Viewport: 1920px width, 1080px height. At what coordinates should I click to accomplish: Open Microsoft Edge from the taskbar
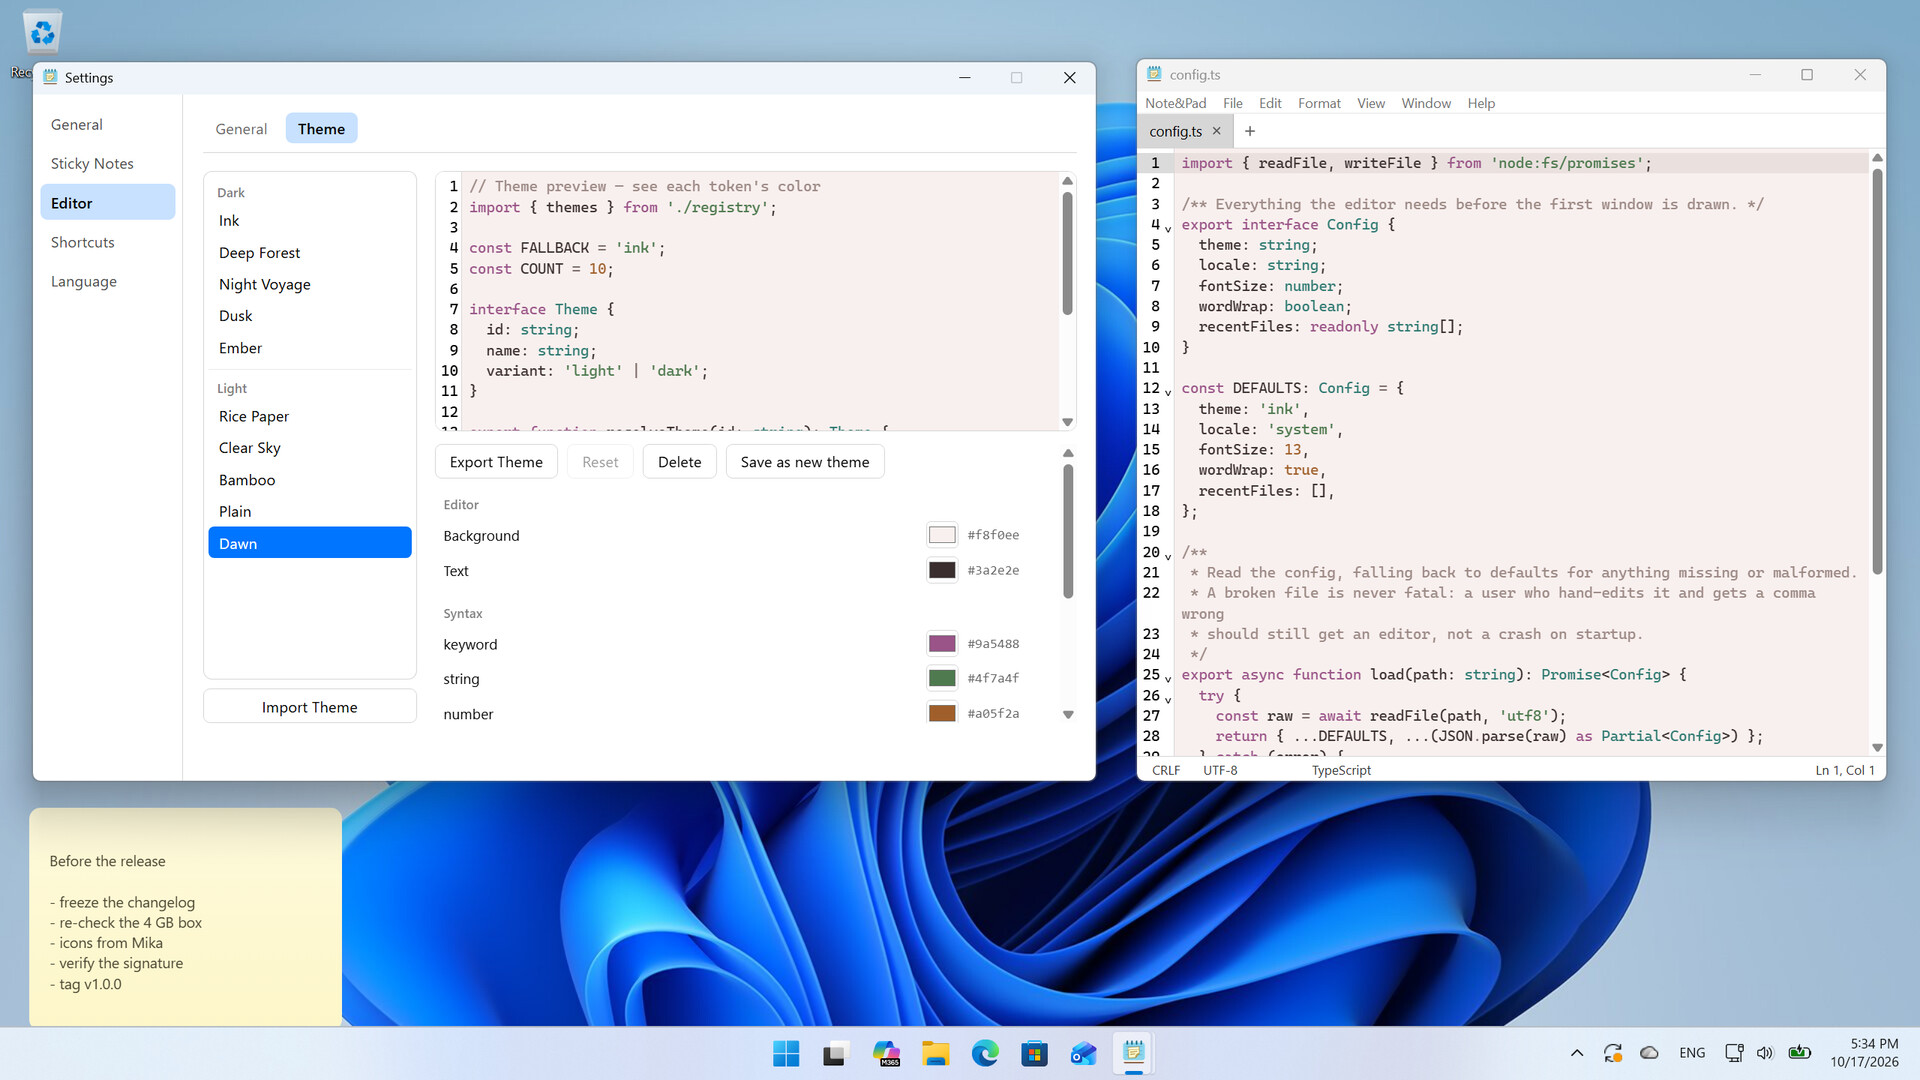pos(985,1053)
